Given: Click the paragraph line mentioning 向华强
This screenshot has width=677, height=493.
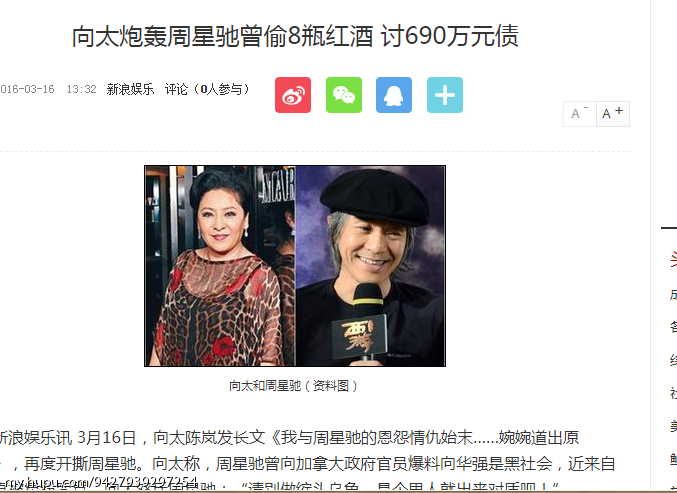Looking at the screenshot, I should pyautogui.click(x=307, y=464).
